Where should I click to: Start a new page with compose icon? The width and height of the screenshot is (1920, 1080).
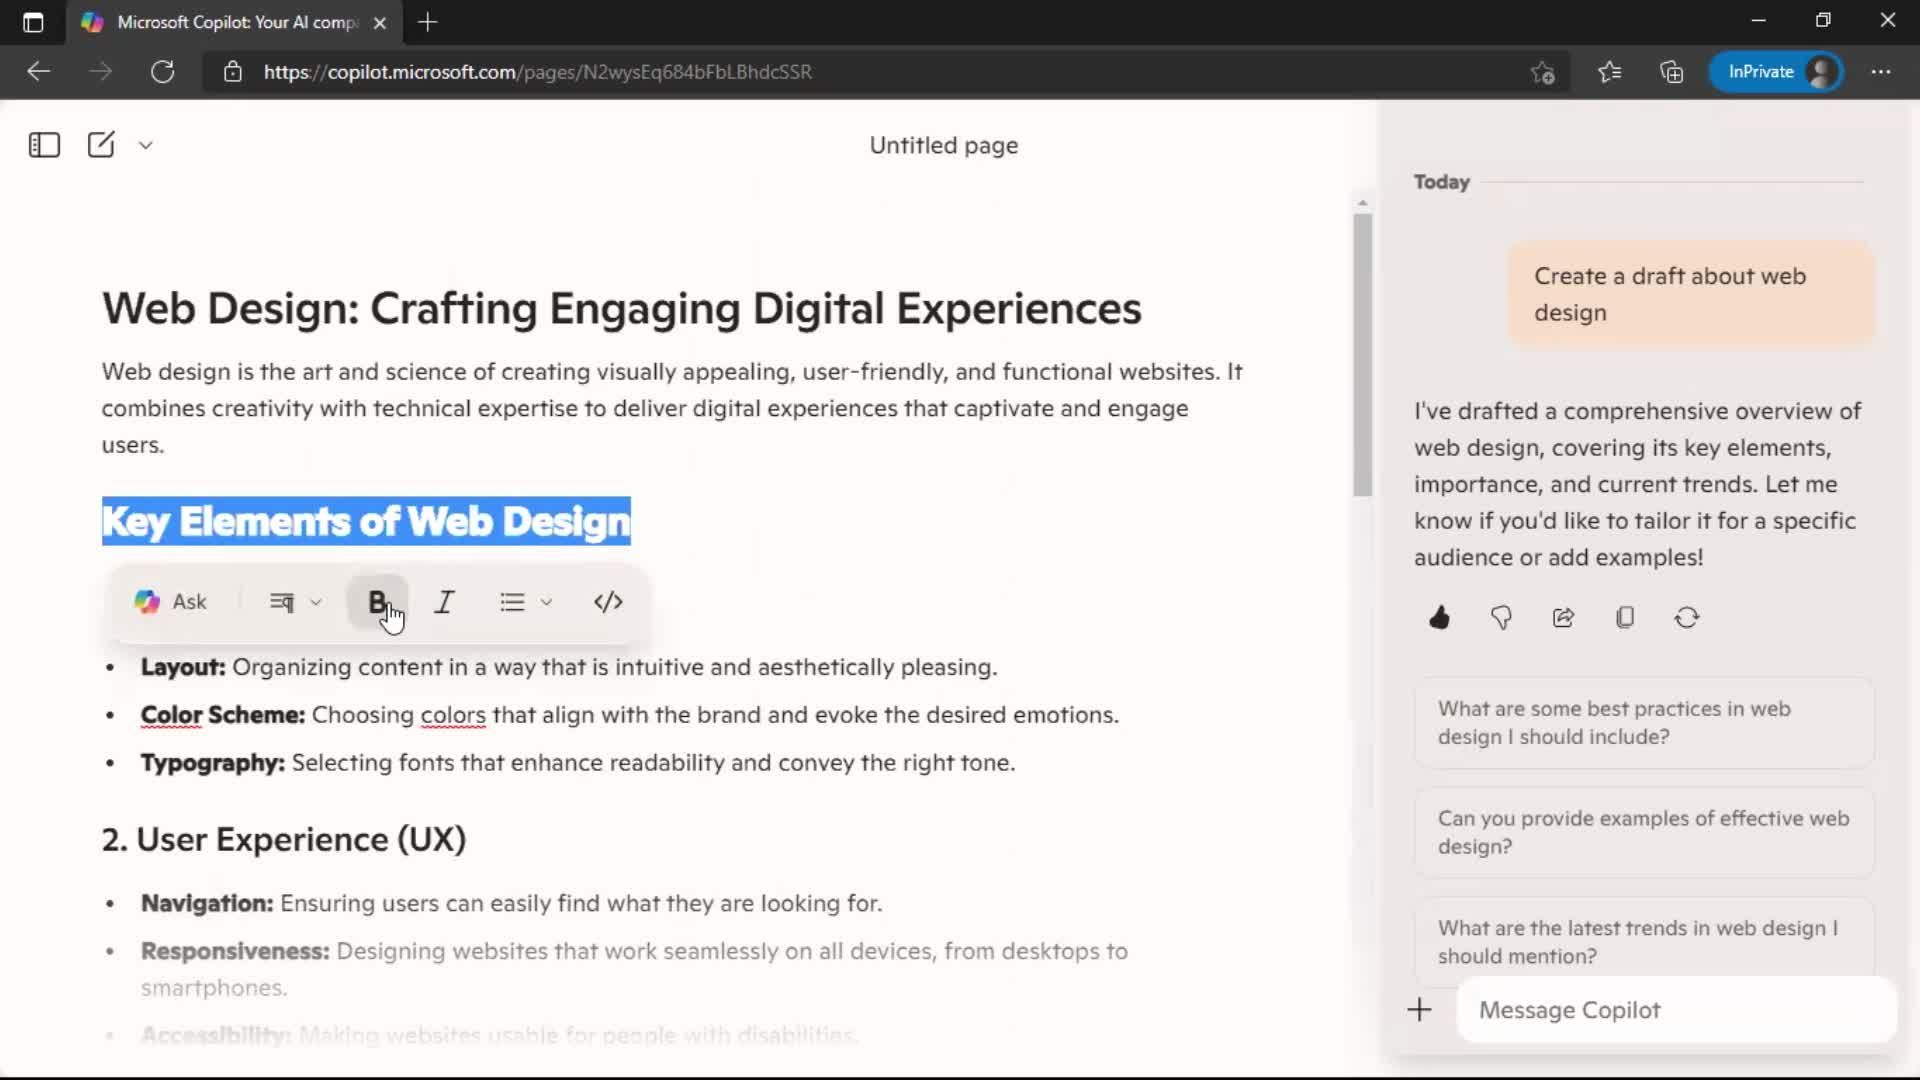point(101,145)
